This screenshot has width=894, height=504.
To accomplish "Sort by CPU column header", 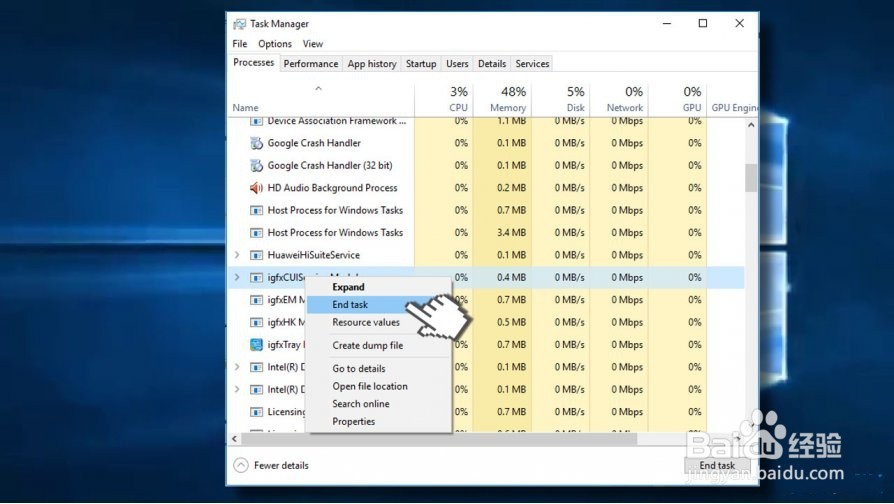I will [444, 99].
